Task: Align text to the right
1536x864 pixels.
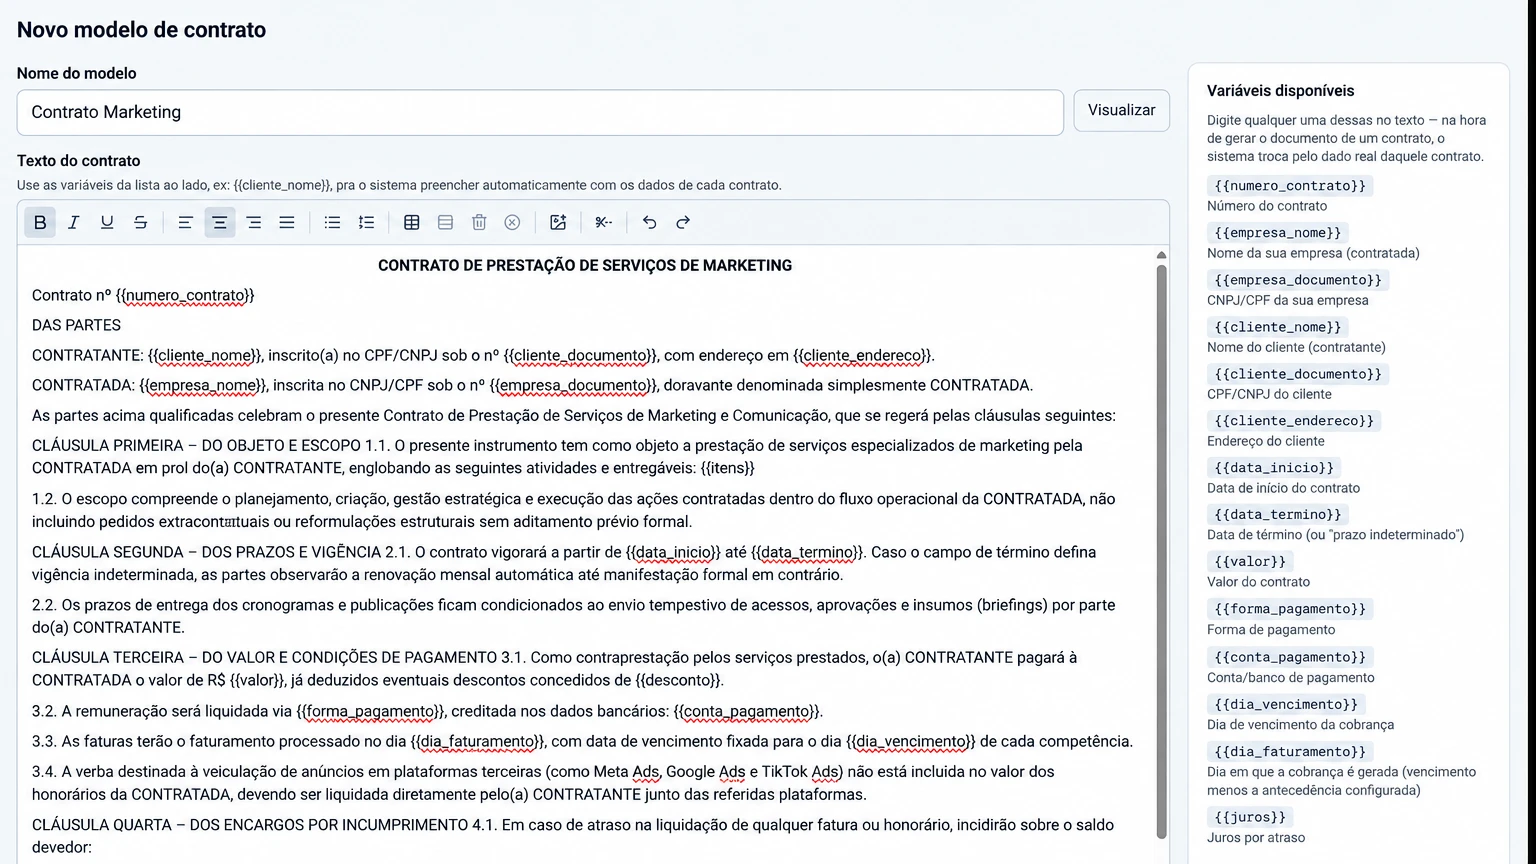Action: click(x=253, y=222)
